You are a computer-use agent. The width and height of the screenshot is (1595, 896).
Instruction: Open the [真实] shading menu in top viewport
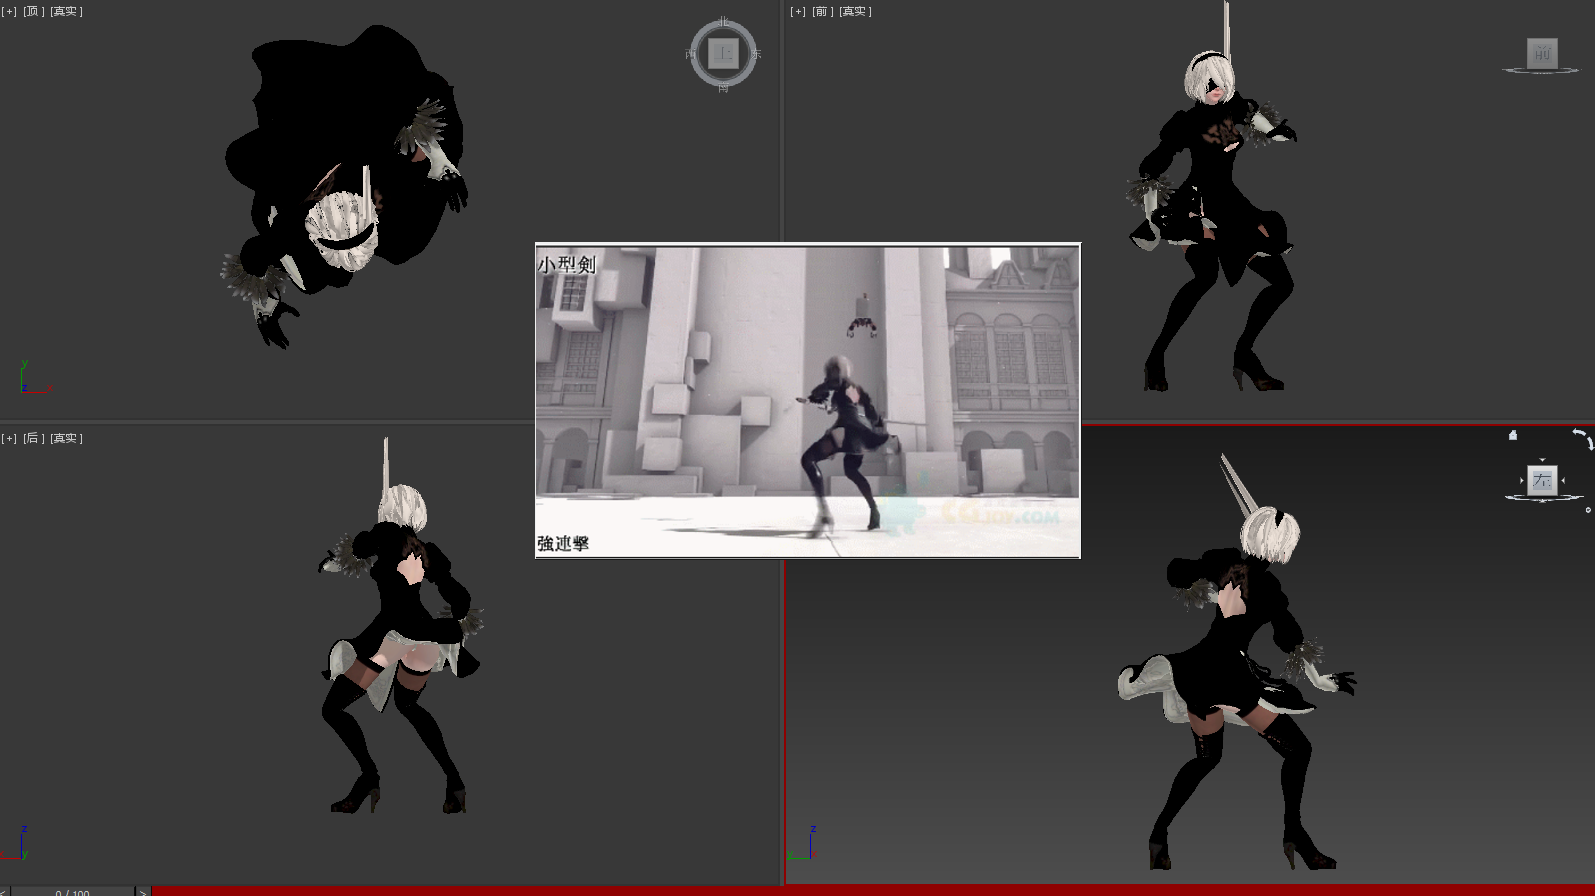[66, 11]
